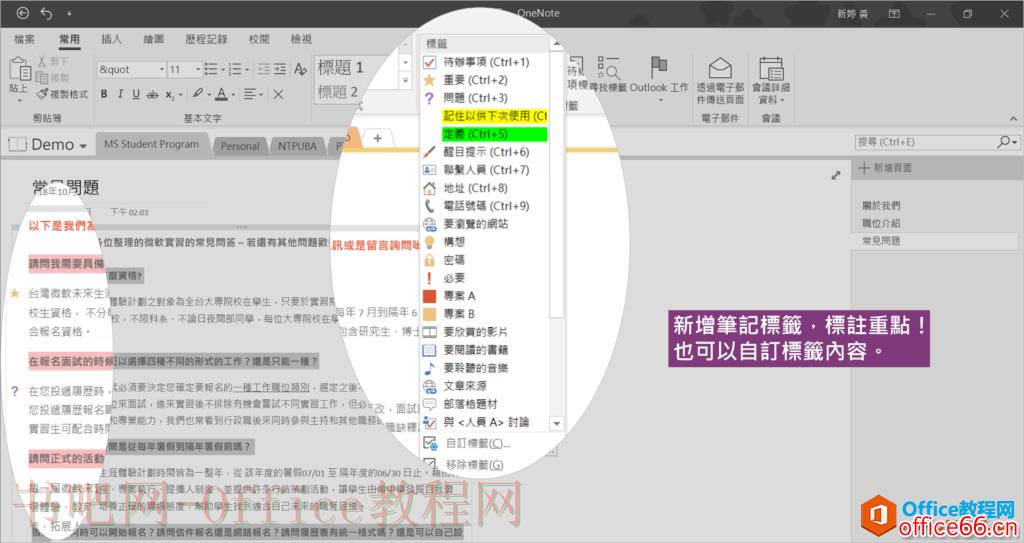
Task: Toggle Underline formatting
Action: tap(136, 94)
